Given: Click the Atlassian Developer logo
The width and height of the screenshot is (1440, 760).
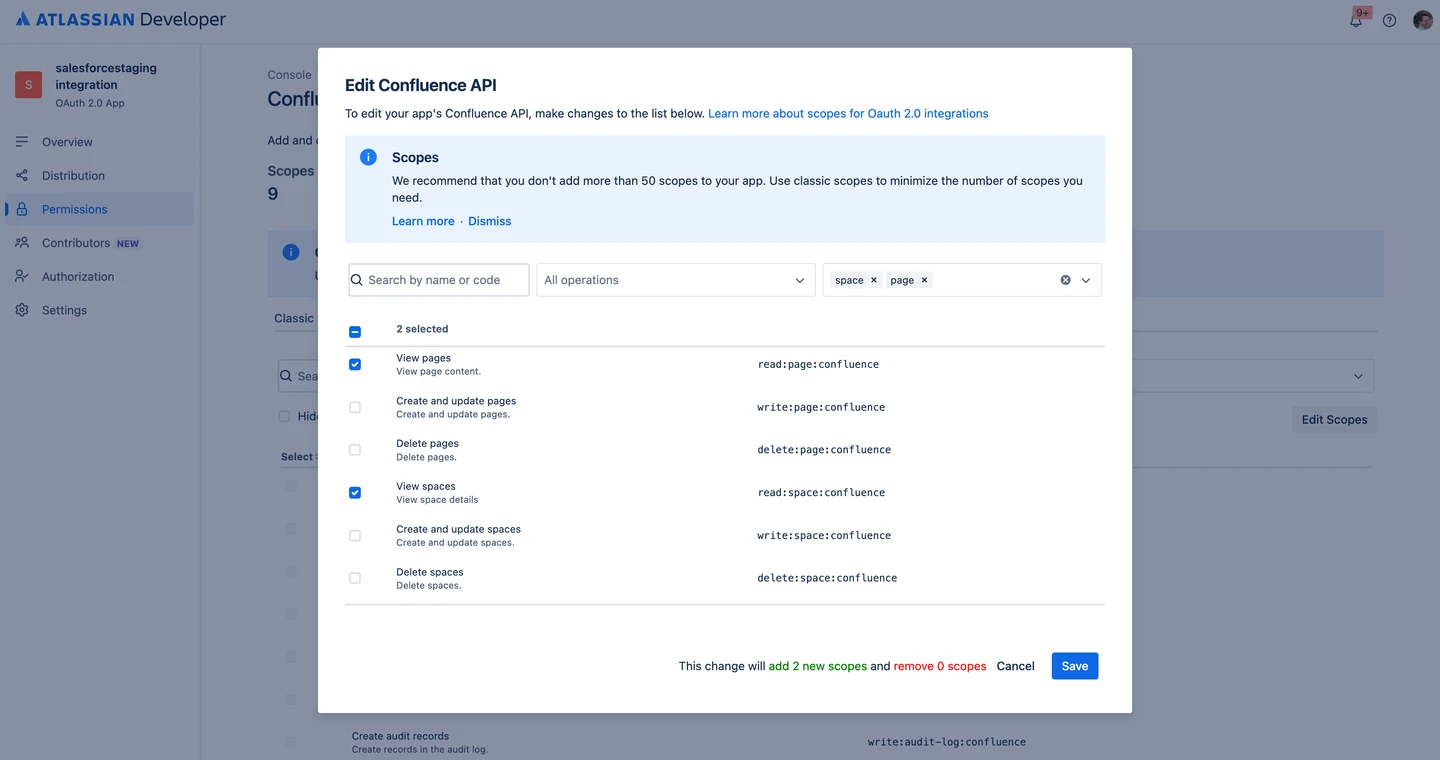Looking at the screenshot, I should (121, 19).
